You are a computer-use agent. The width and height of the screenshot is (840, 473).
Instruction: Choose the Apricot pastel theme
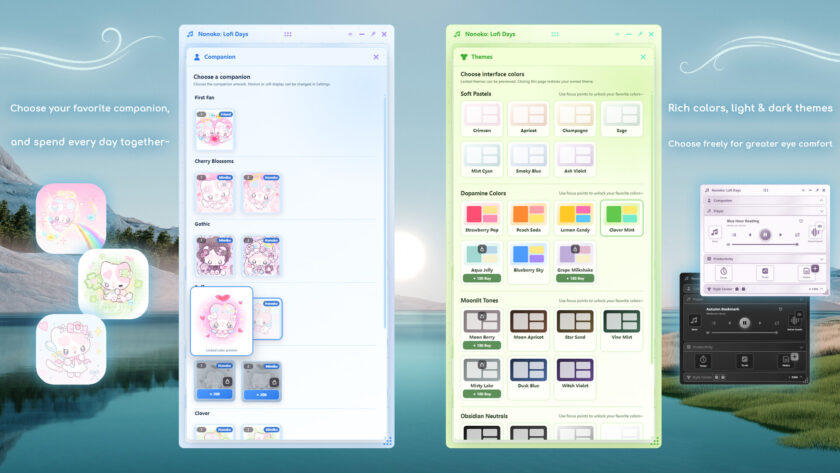[528, 118]
